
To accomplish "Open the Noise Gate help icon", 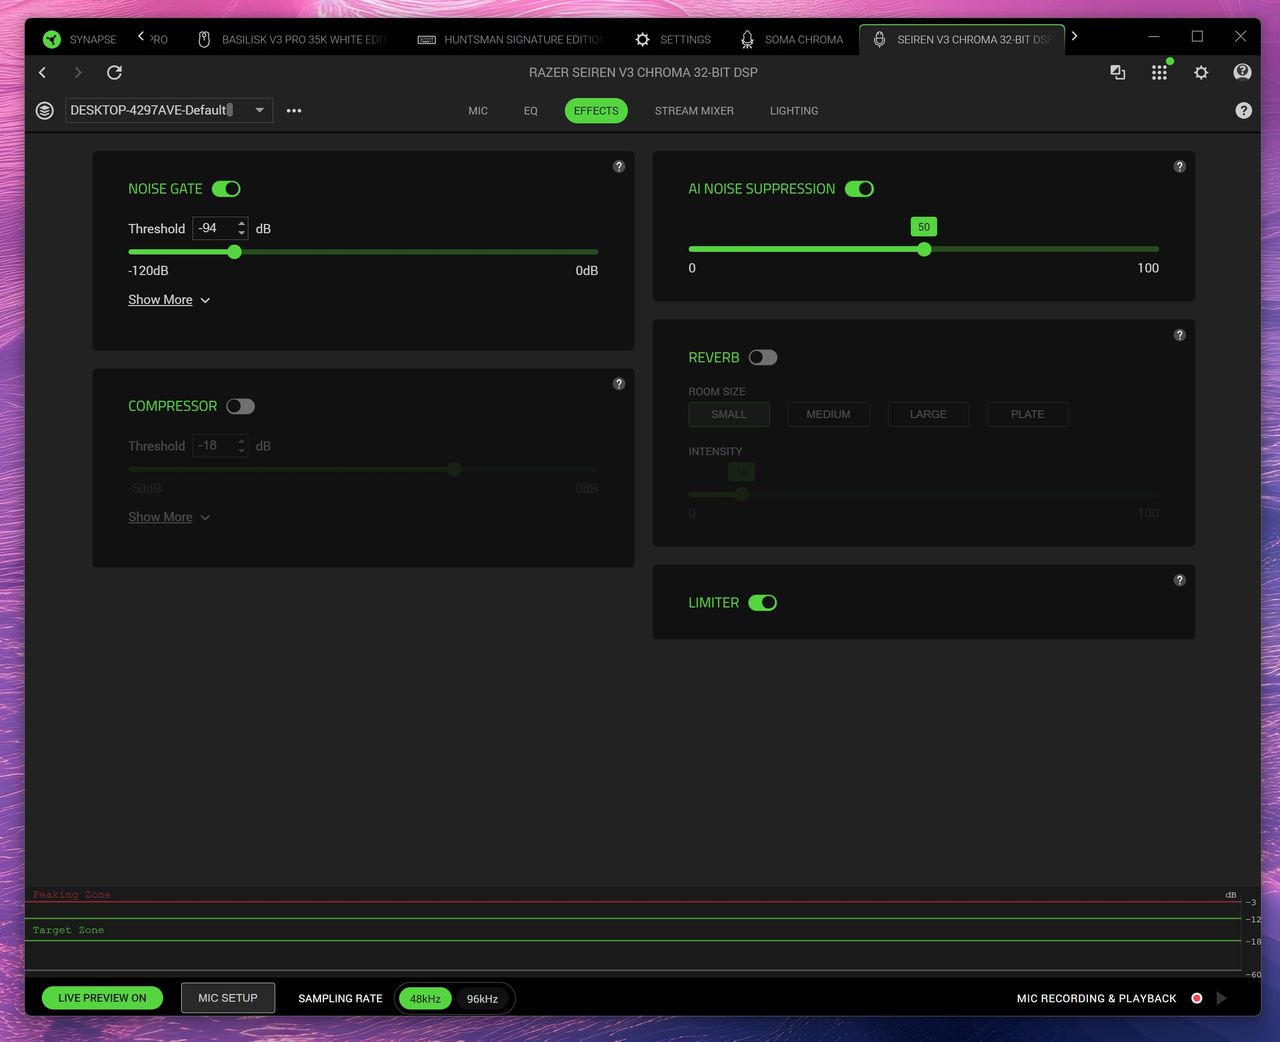I will pos(619,167).
